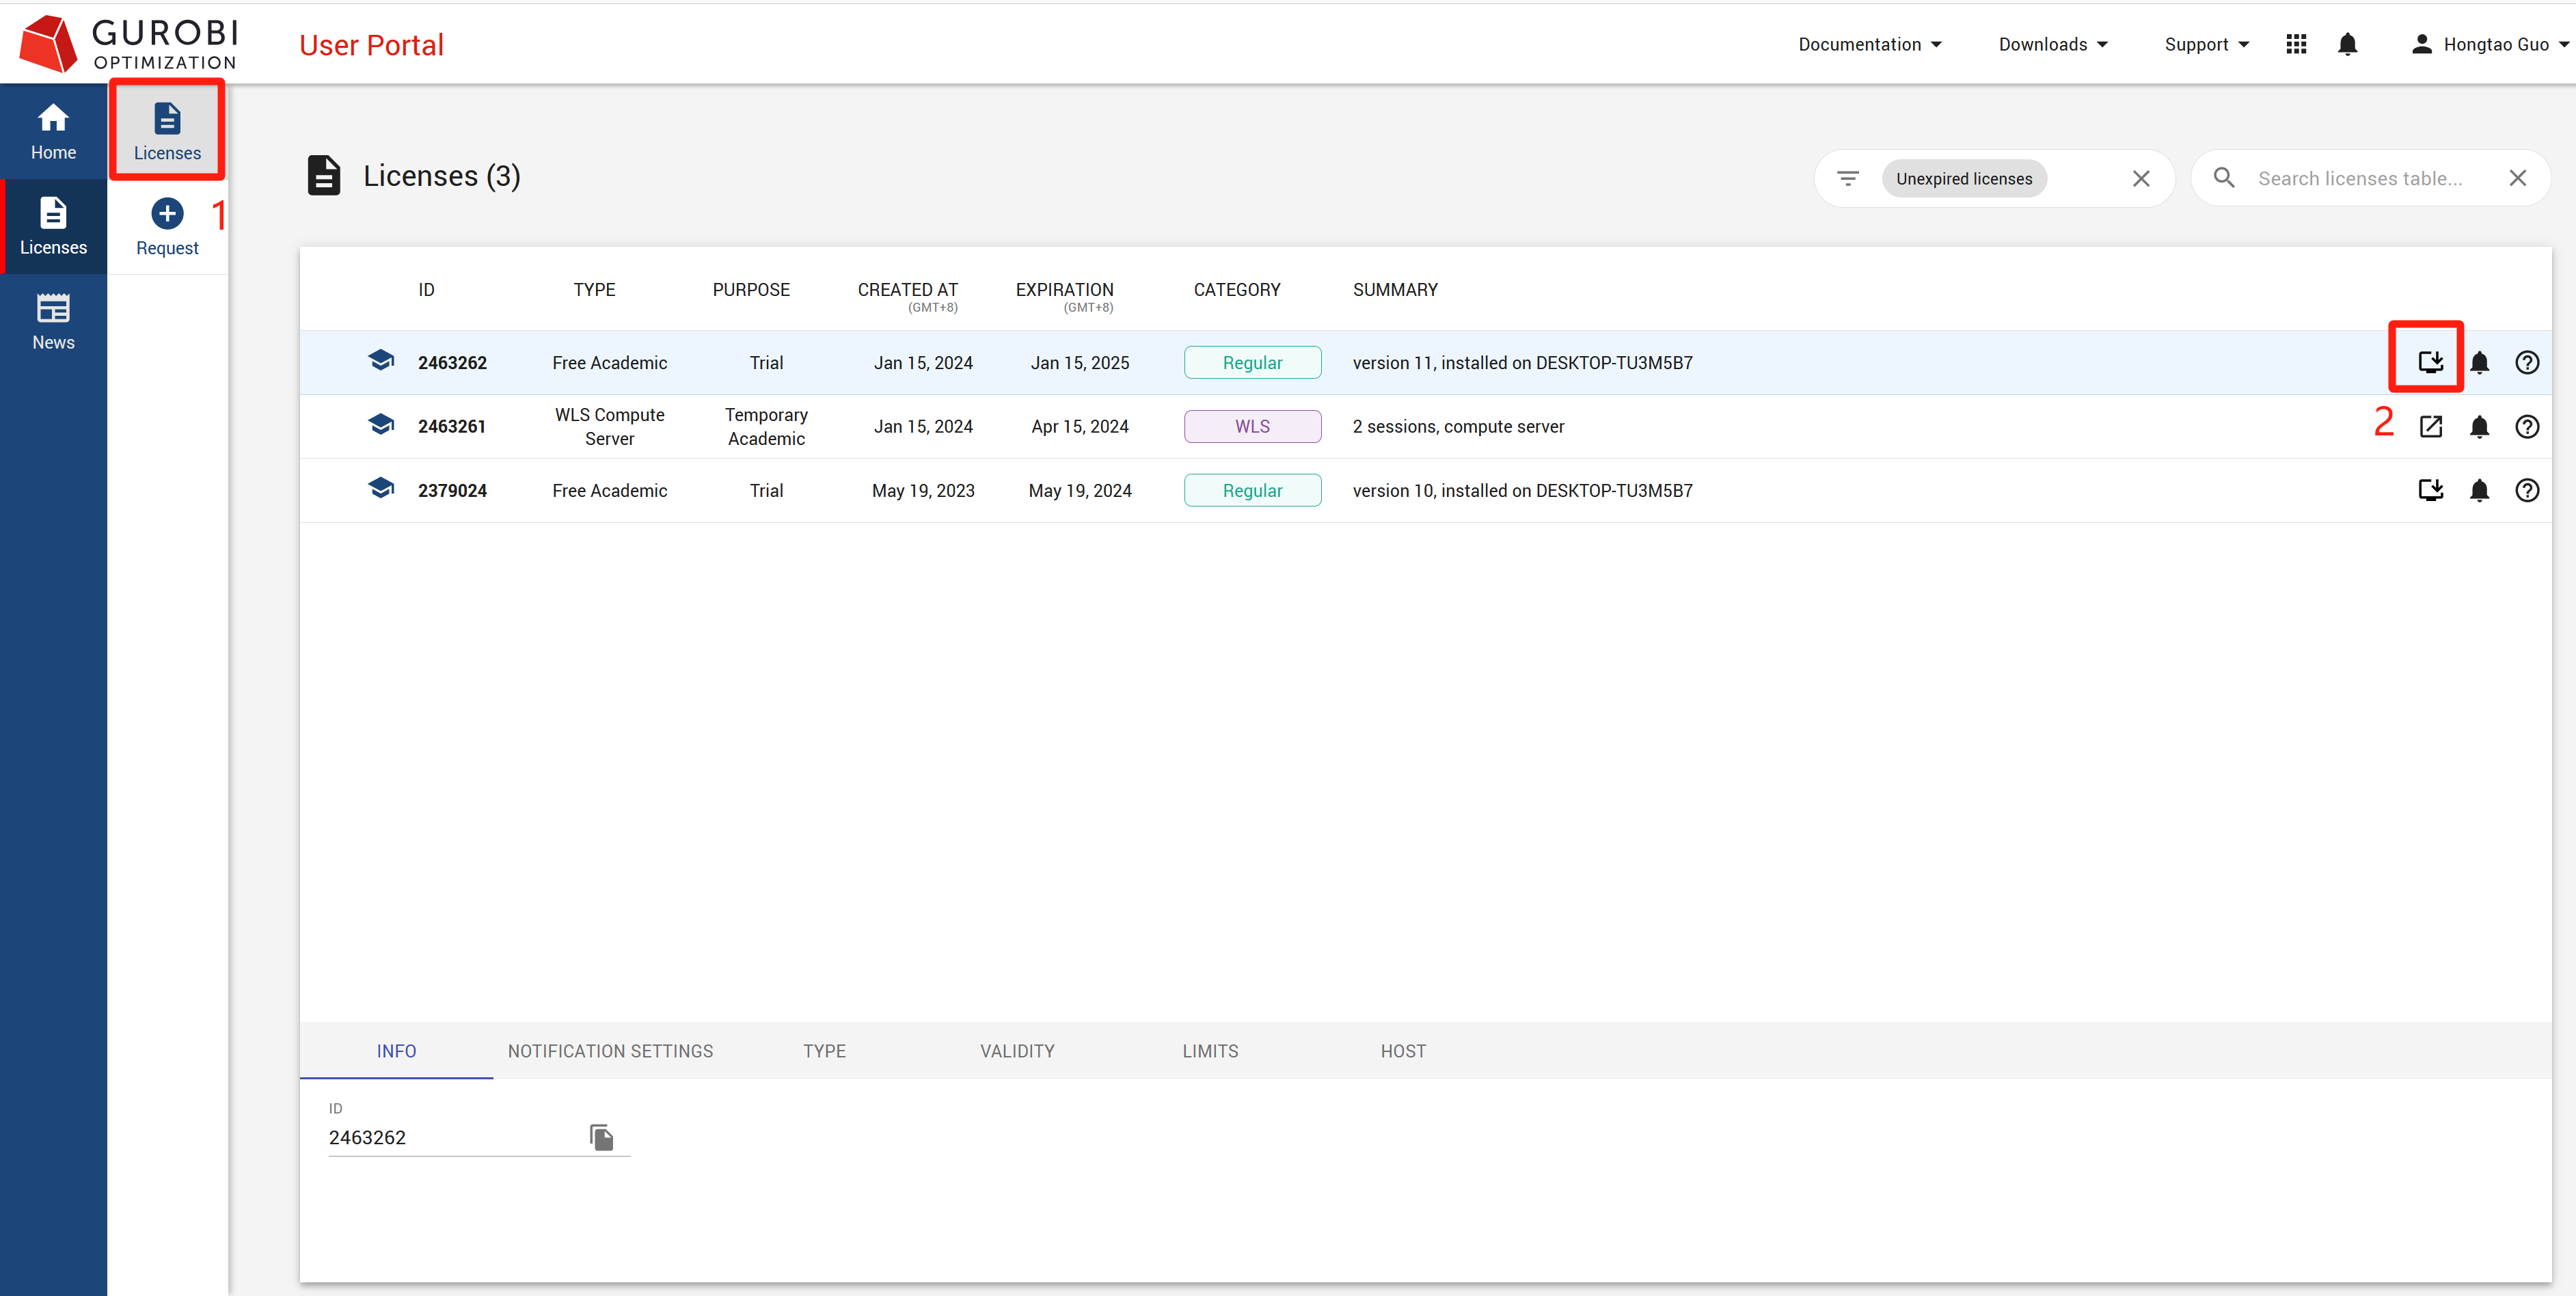
Task: Click the install icon for license 2379024
Action: [x=2431, y=490]
